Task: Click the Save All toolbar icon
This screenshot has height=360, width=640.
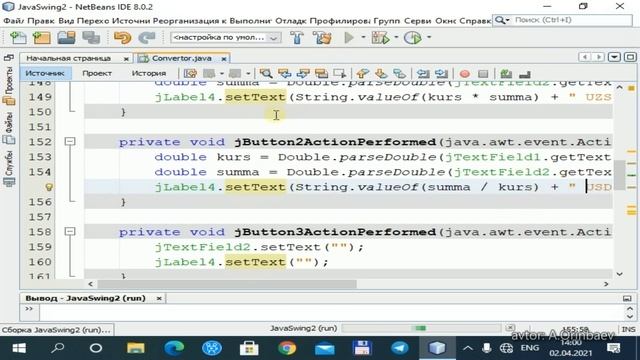Action: pyautogui.click(x=91, y=38)
